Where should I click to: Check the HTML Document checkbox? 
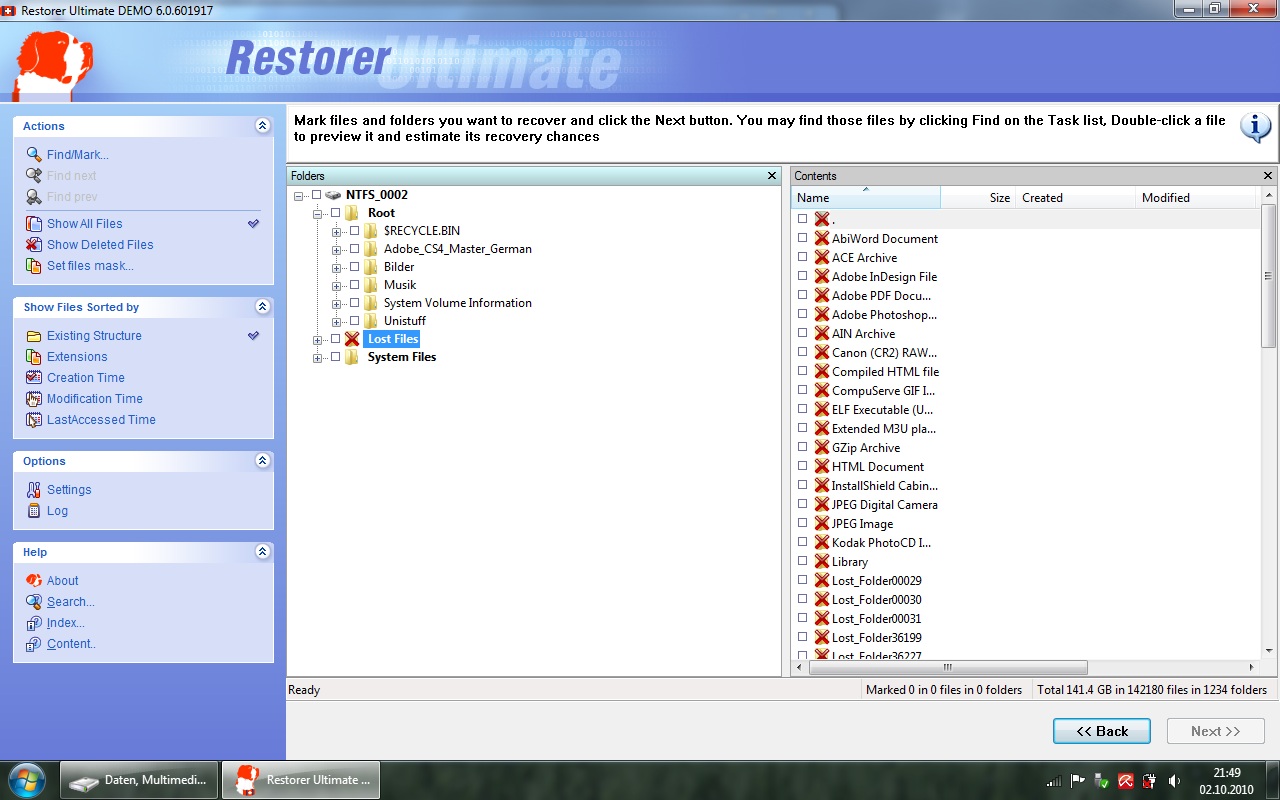pos(803,466)
